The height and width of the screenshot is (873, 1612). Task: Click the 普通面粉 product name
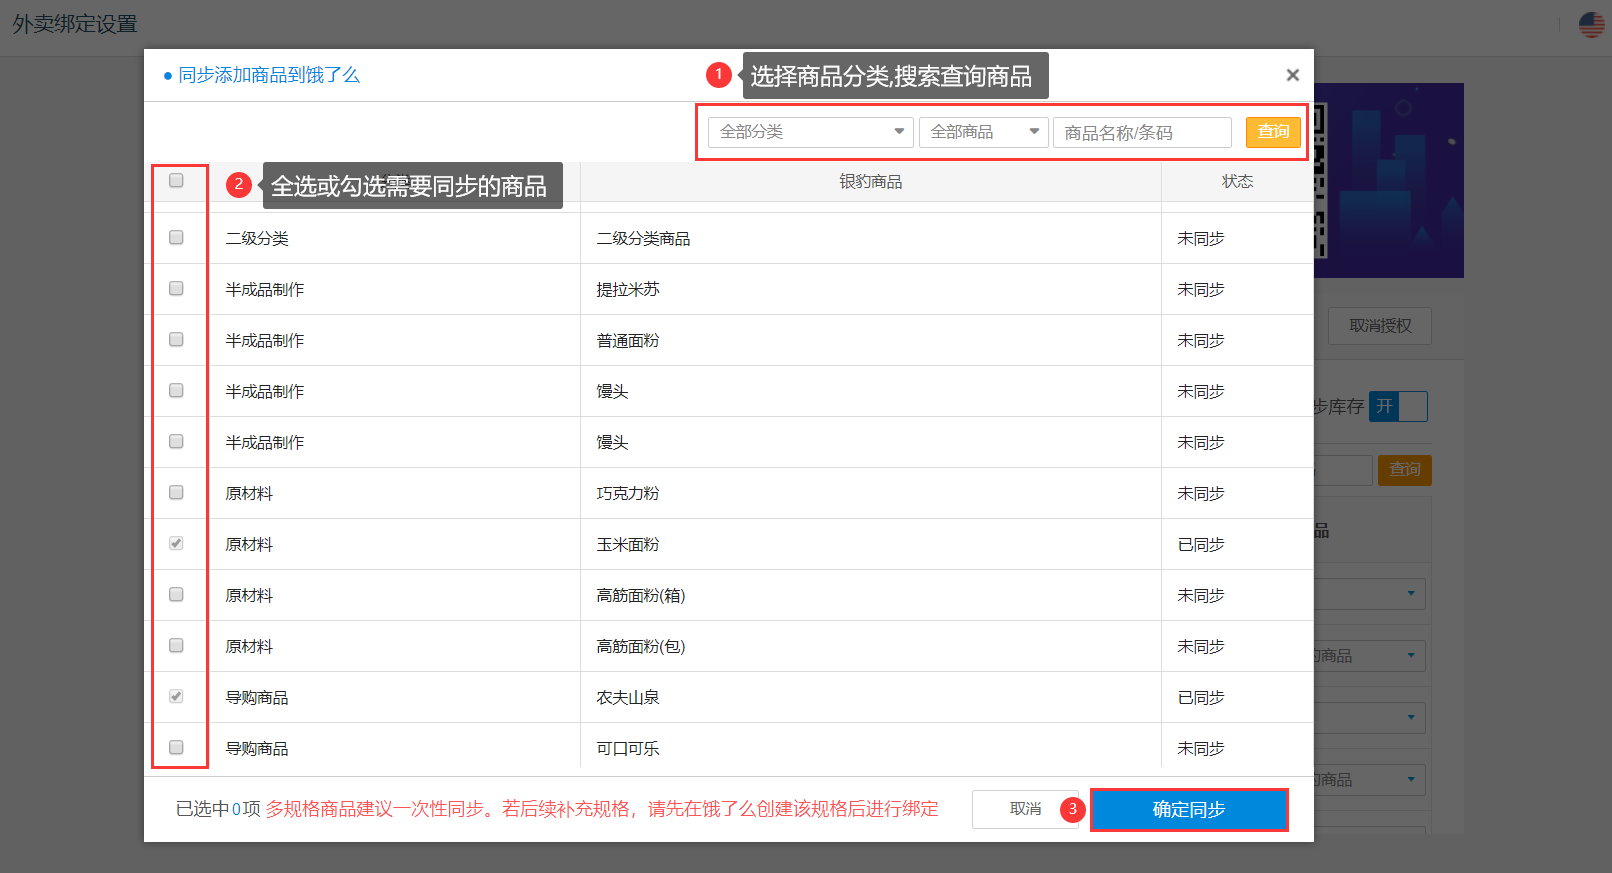(x=628, y=341)
